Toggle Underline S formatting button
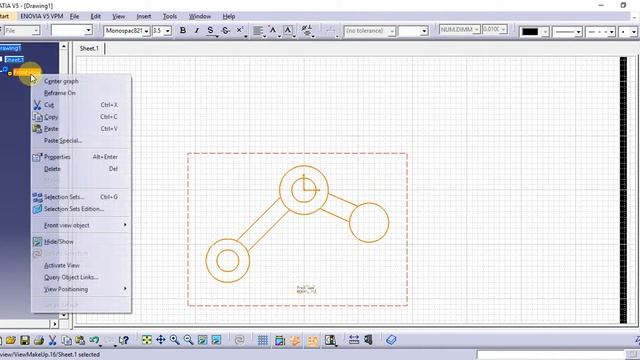 coord(210,30)
